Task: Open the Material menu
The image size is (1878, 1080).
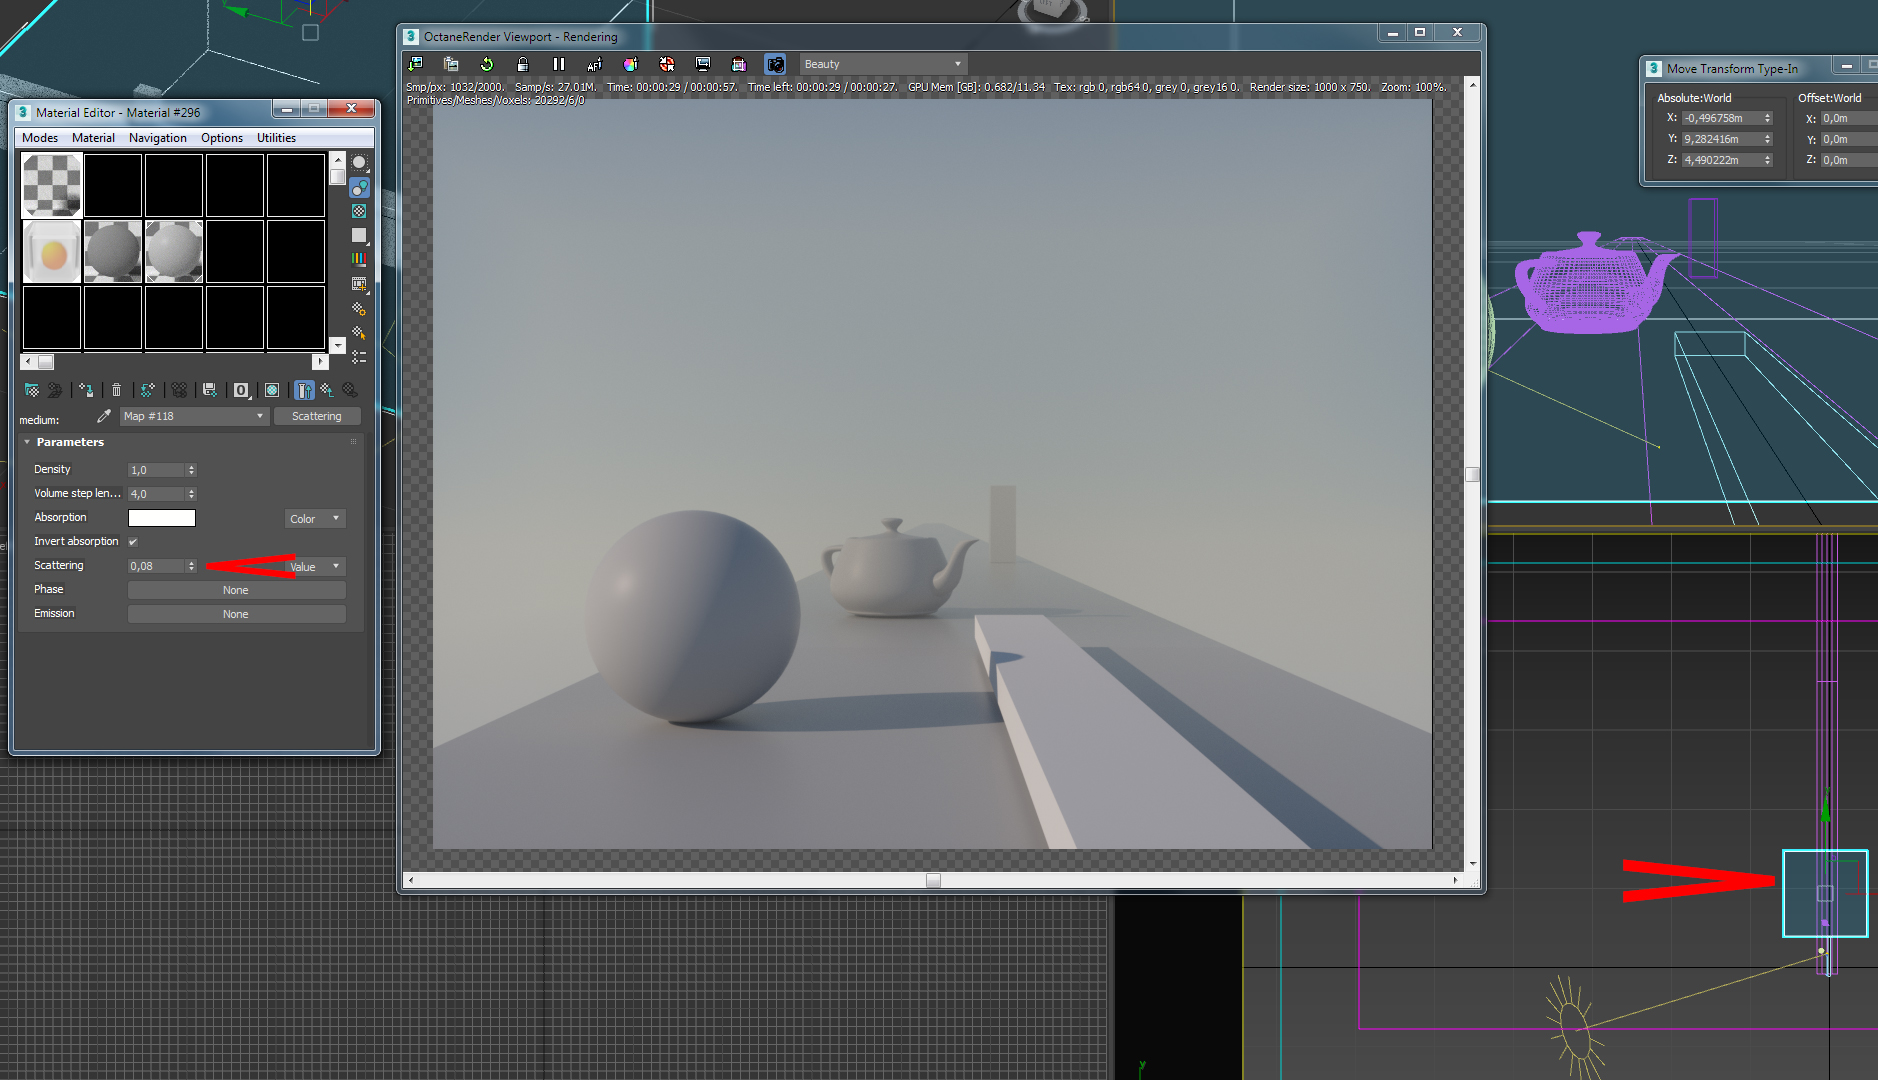Action: (x=93, y=138)
